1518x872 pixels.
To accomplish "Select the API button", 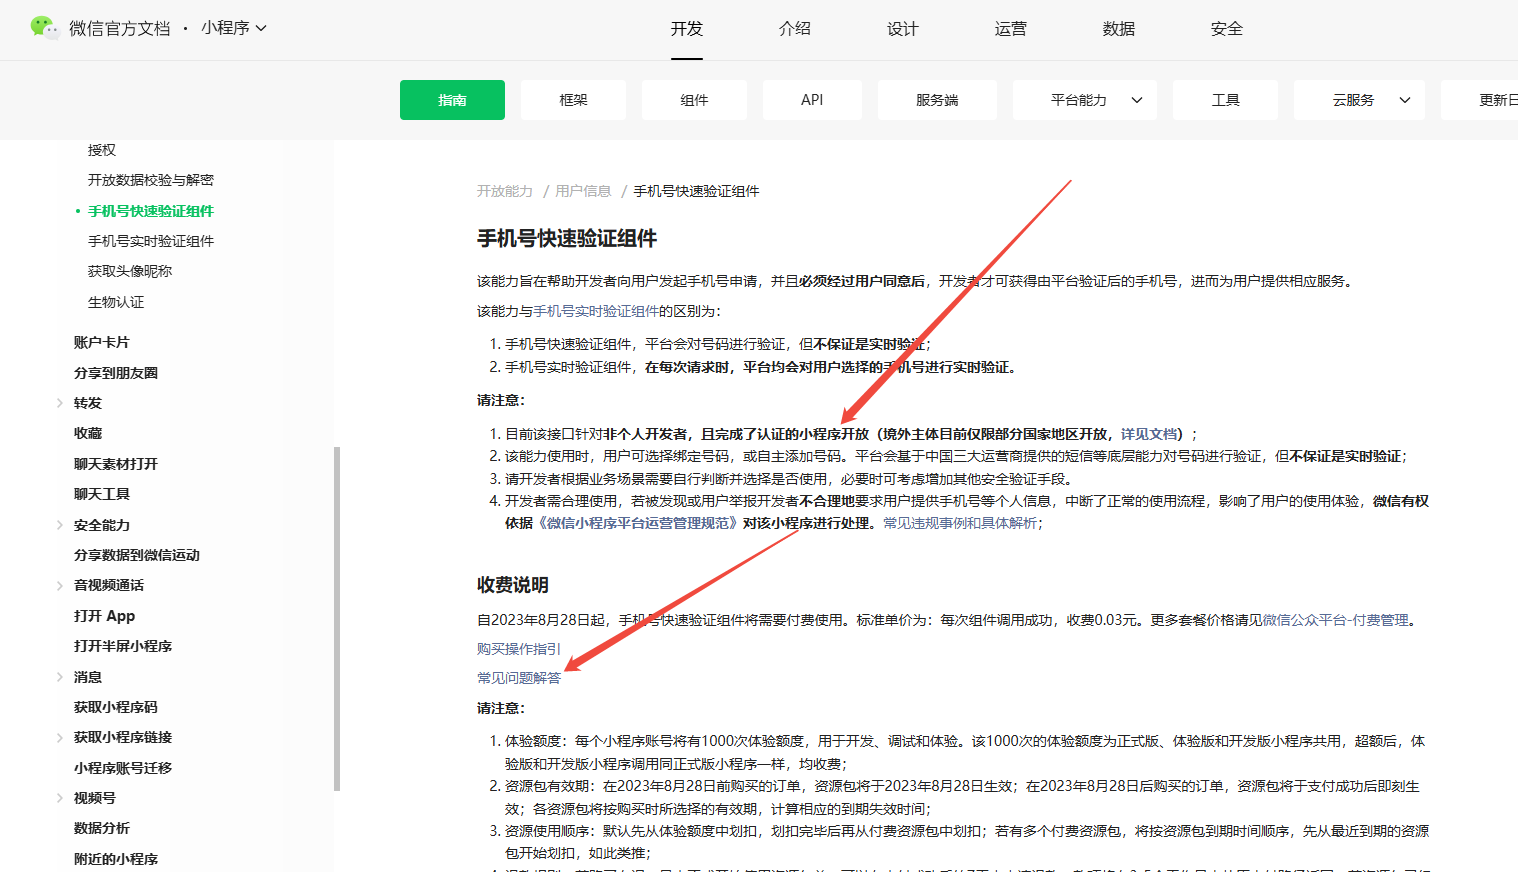I will [x=812, y=100].
